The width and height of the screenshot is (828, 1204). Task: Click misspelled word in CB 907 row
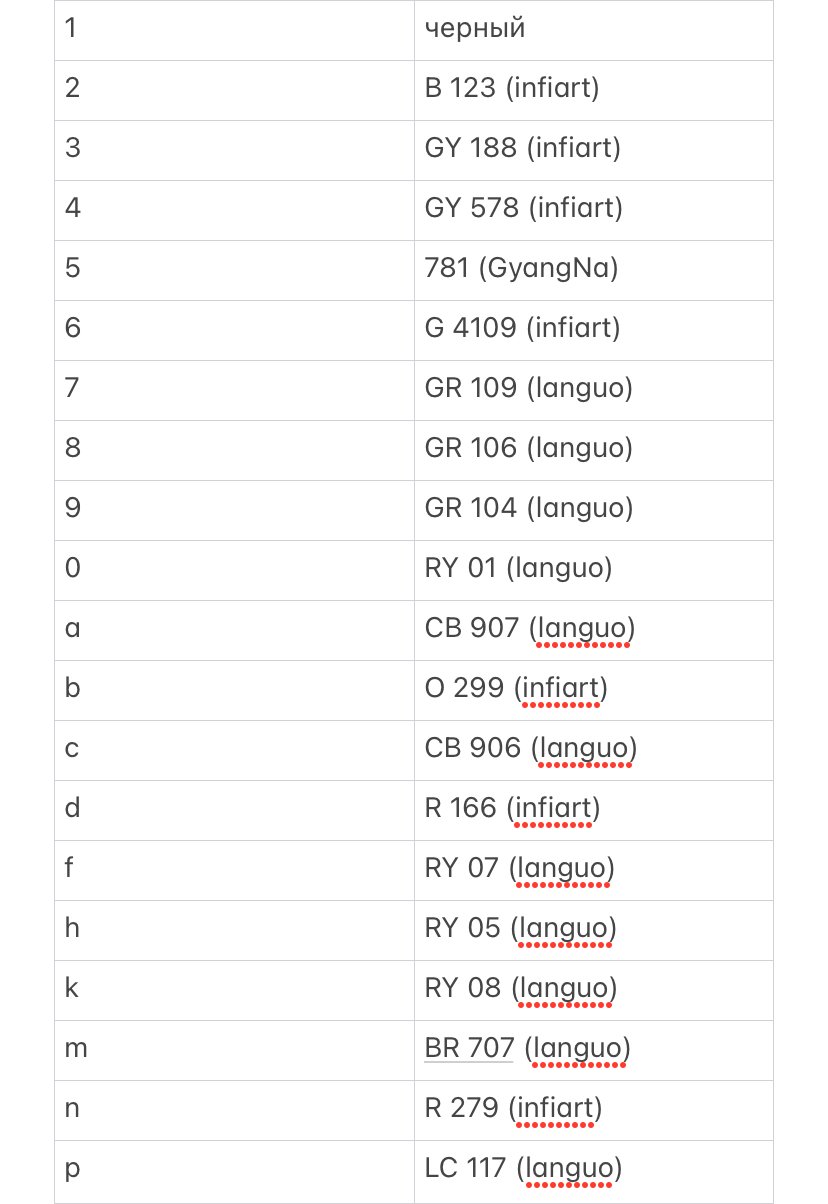pyautogui.click(x=582, y=629)
